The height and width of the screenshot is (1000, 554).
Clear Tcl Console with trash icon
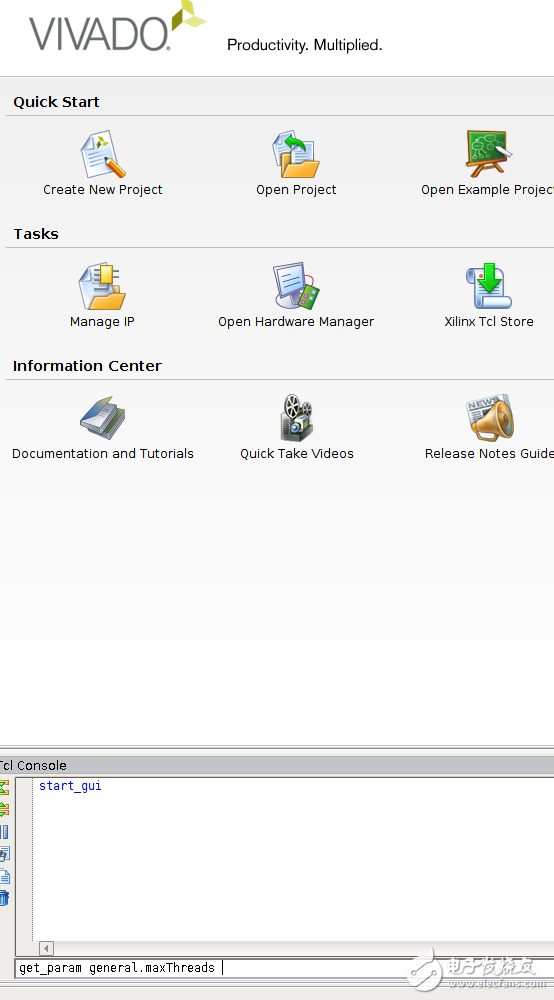tap(4, 898)
